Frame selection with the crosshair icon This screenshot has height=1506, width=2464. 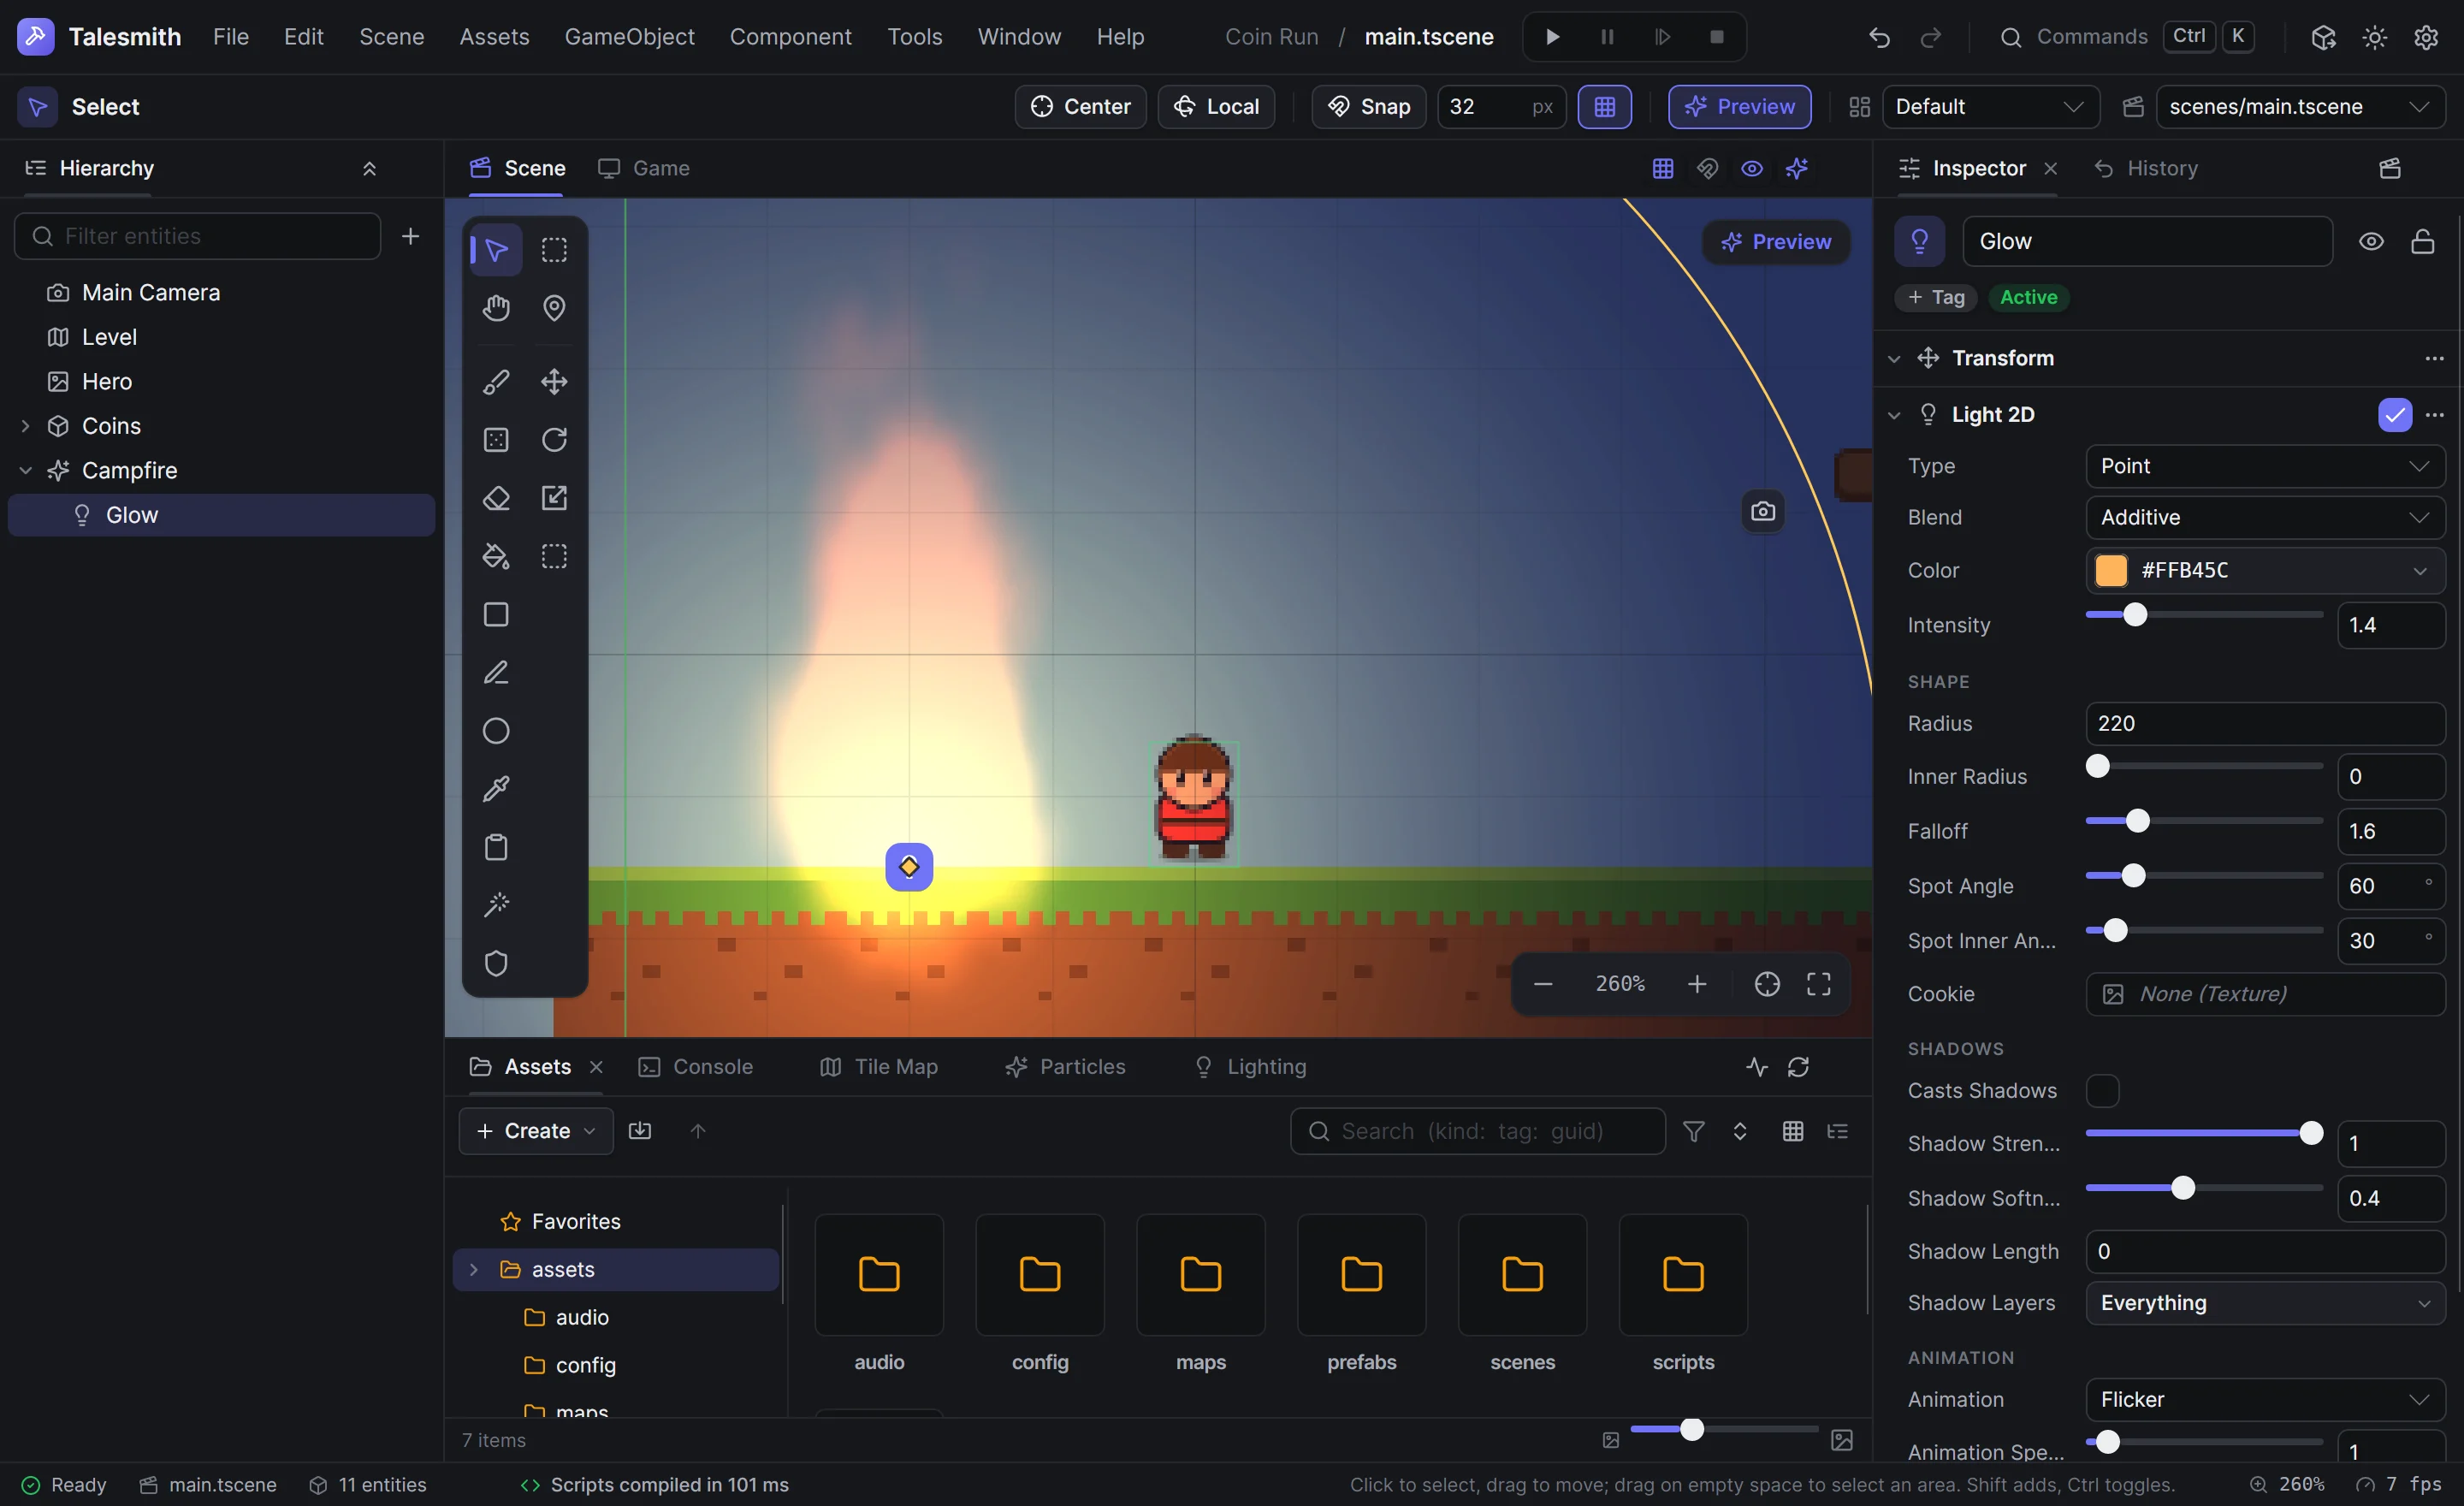pyautogui.click(x=1767, y=984)
